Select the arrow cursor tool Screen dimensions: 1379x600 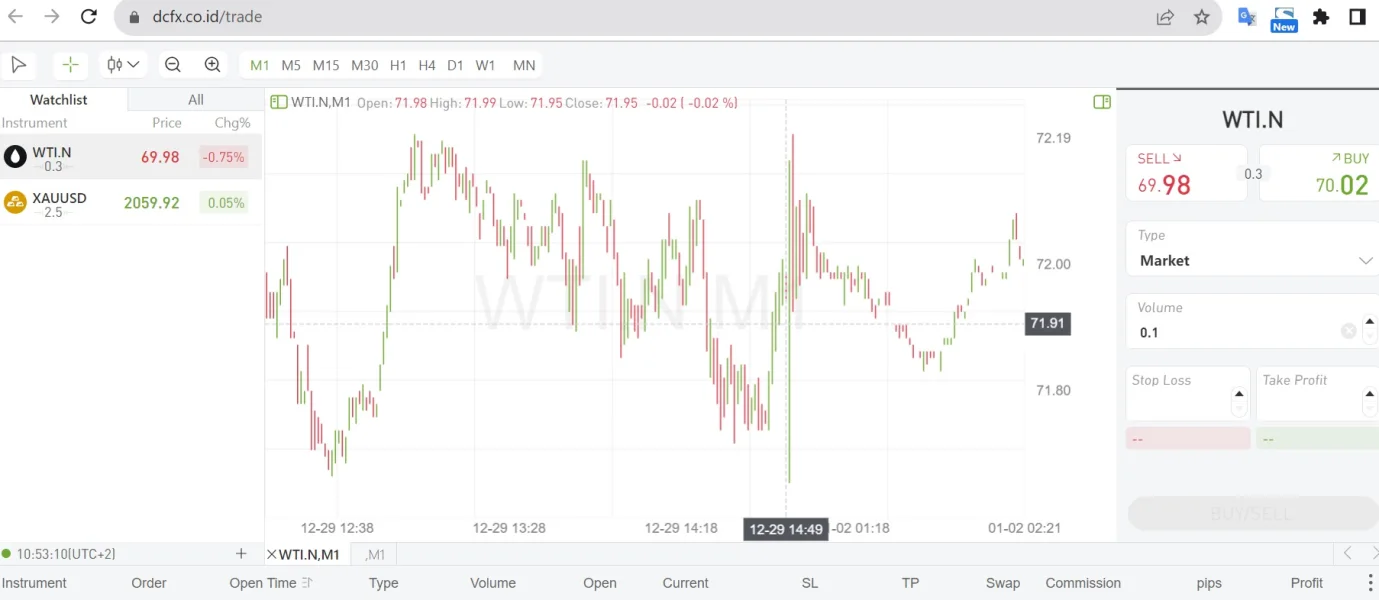[x=18, y=65]
